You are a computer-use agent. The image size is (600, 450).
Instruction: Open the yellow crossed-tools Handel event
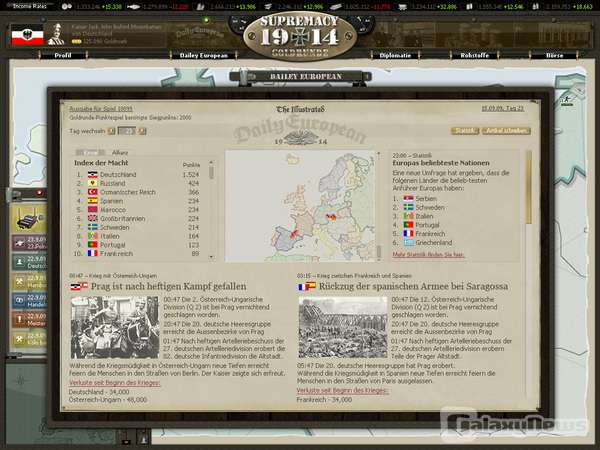pos(29,281)
